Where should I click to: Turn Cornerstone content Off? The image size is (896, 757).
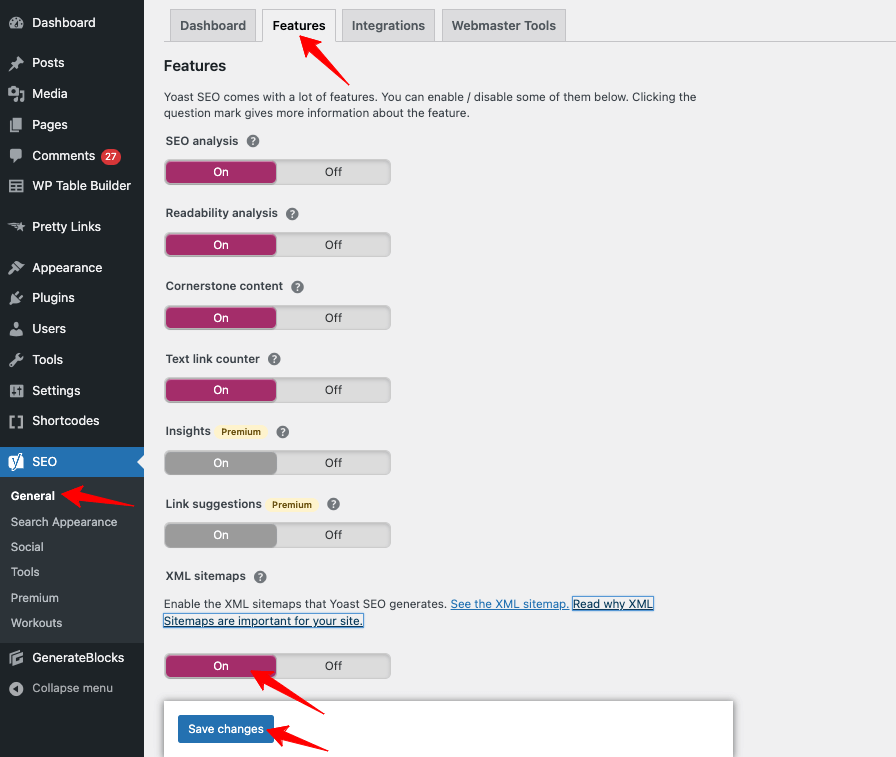[x=333, y=318]
